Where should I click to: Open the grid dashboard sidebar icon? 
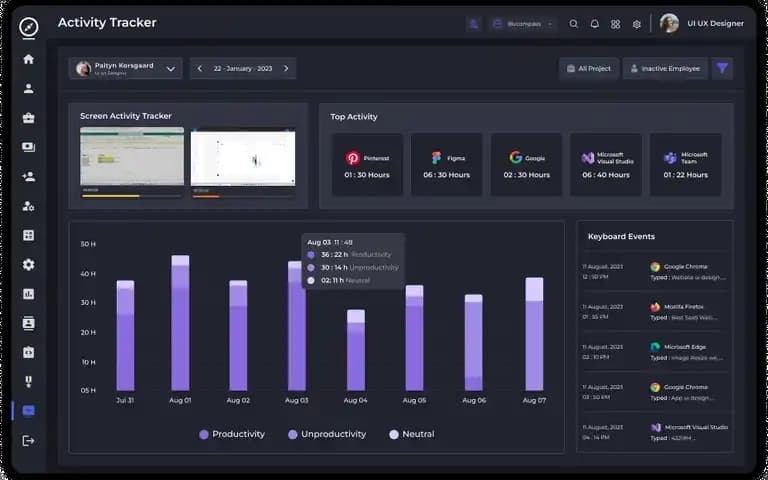click(x=28, y=235)
